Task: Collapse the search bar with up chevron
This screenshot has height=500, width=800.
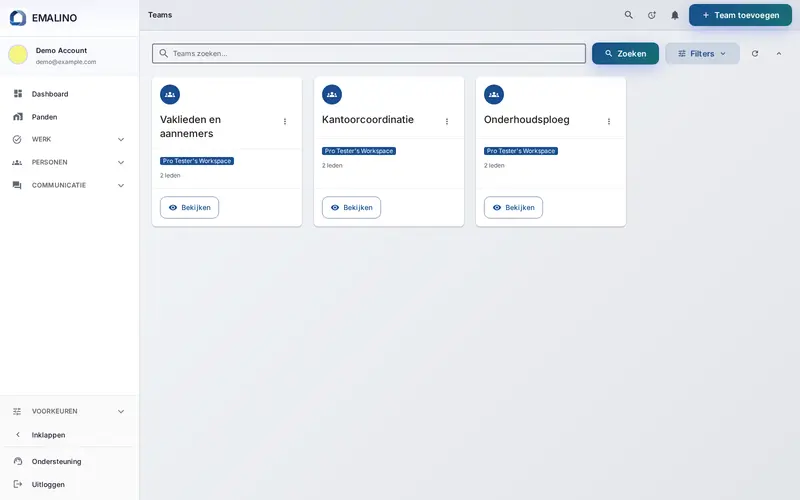Action: coord(779,54)
